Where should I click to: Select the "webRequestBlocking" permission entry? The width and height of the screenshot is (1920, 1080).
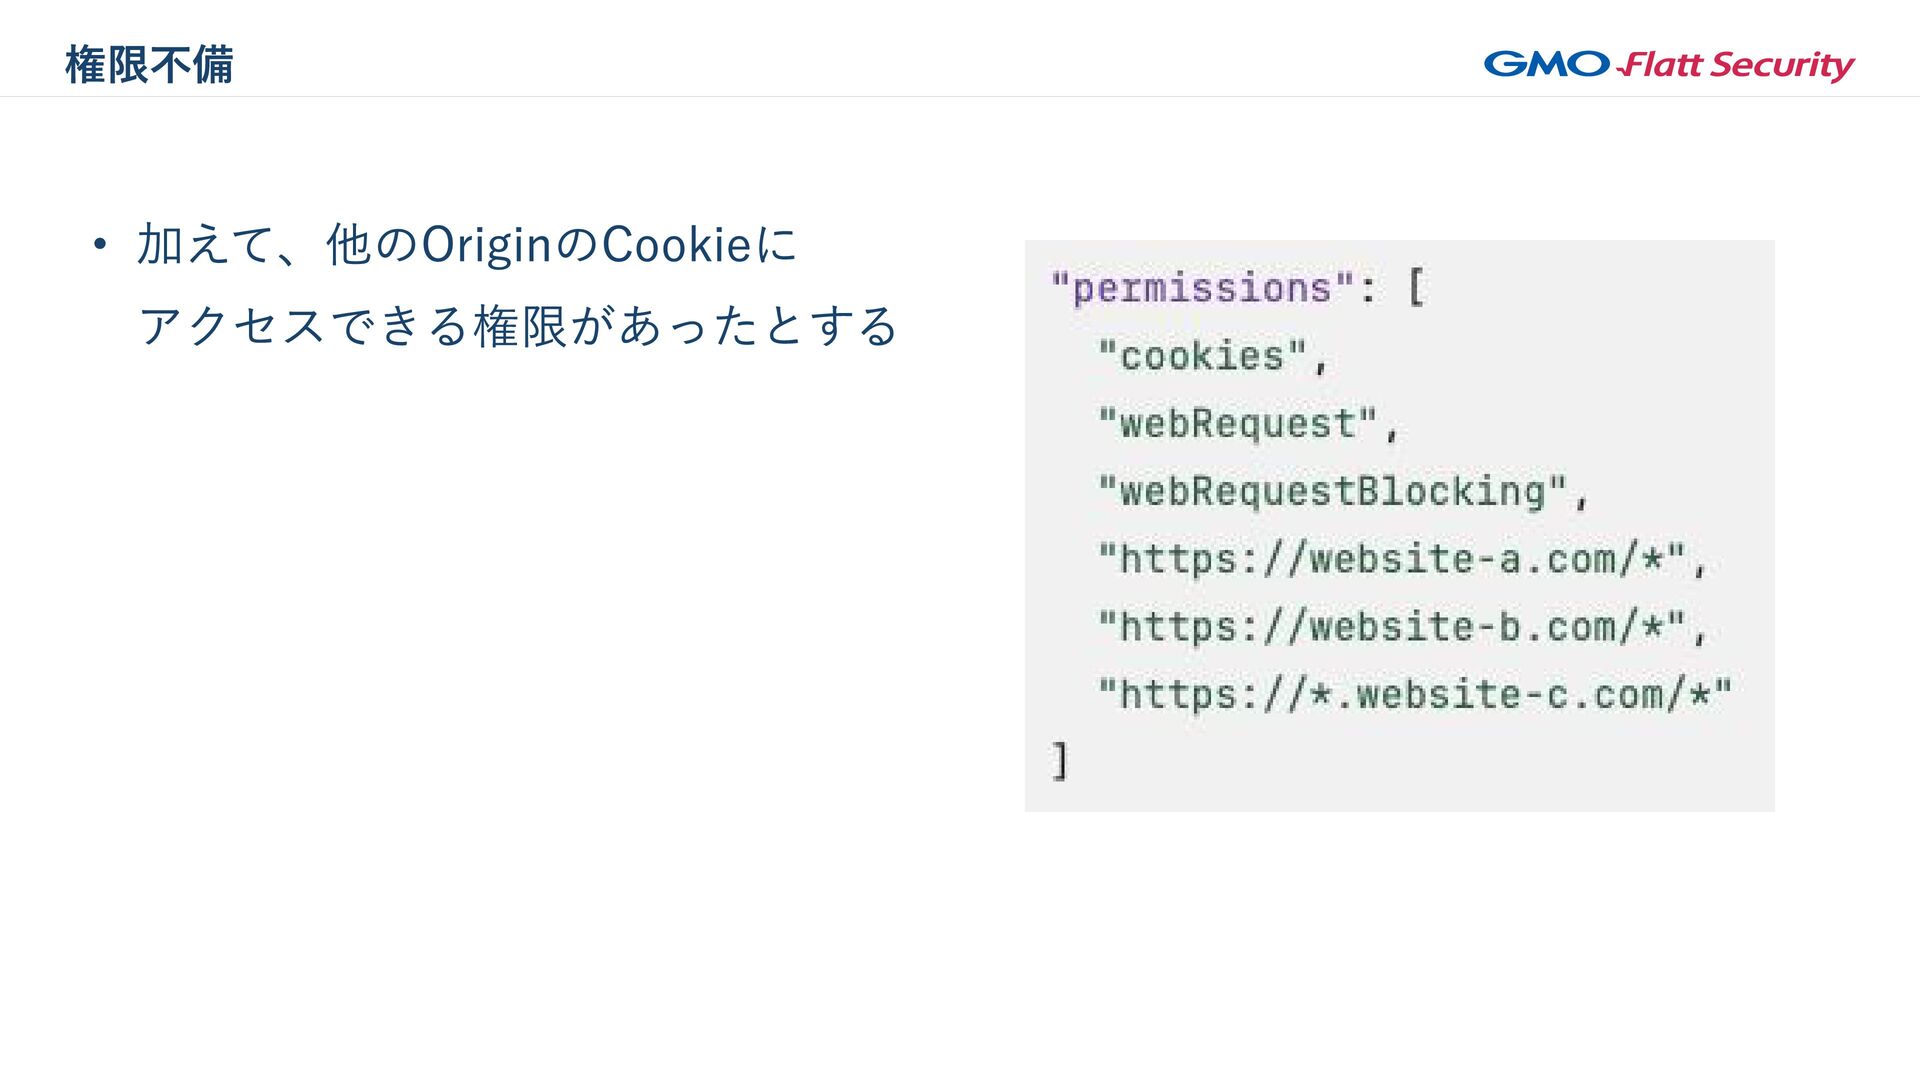(1332, 491)
